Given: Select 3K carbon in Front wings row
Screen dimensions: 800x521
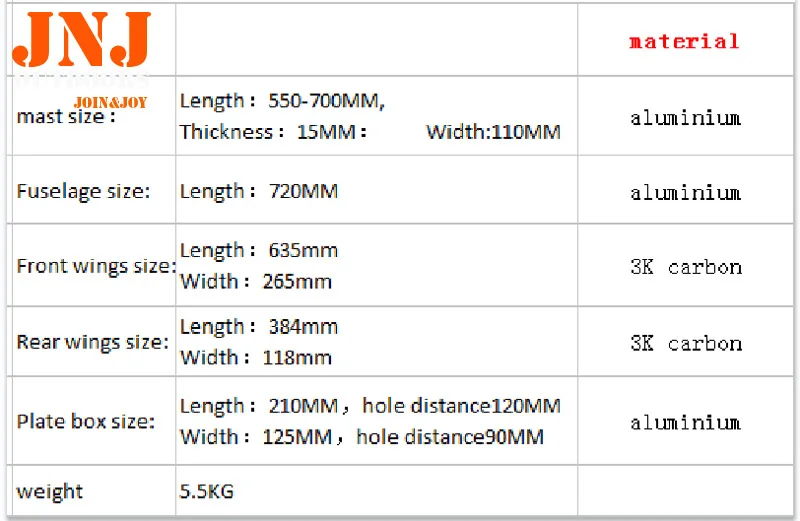Looking at the screenshot, I should point(685,267).
